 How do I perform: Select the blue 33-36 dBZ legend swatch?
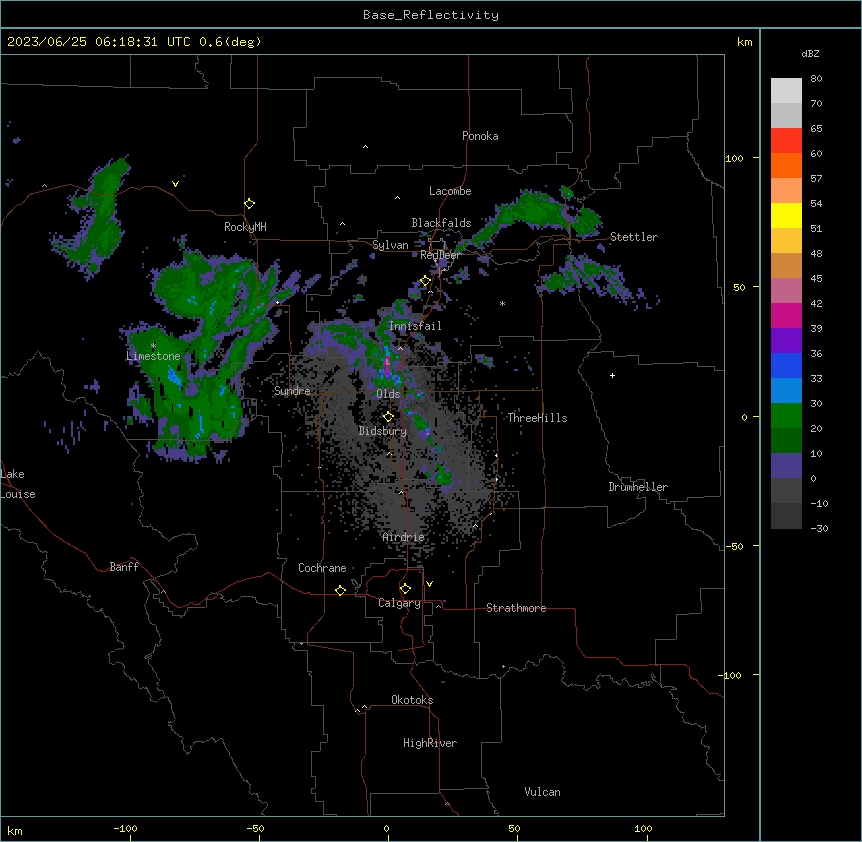coord(786,365)
